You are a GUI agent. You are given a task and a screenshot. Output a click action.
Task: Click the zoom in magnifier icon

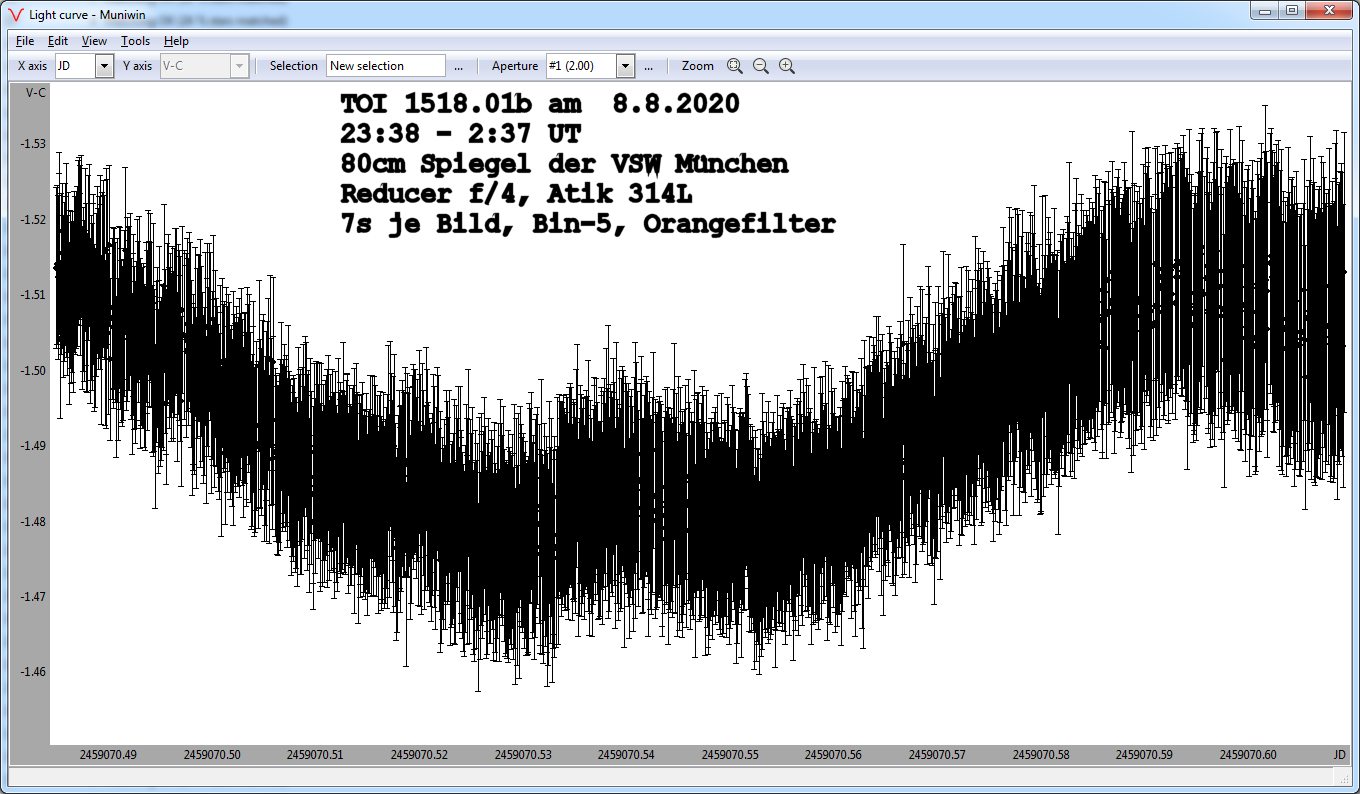[787, 66]
